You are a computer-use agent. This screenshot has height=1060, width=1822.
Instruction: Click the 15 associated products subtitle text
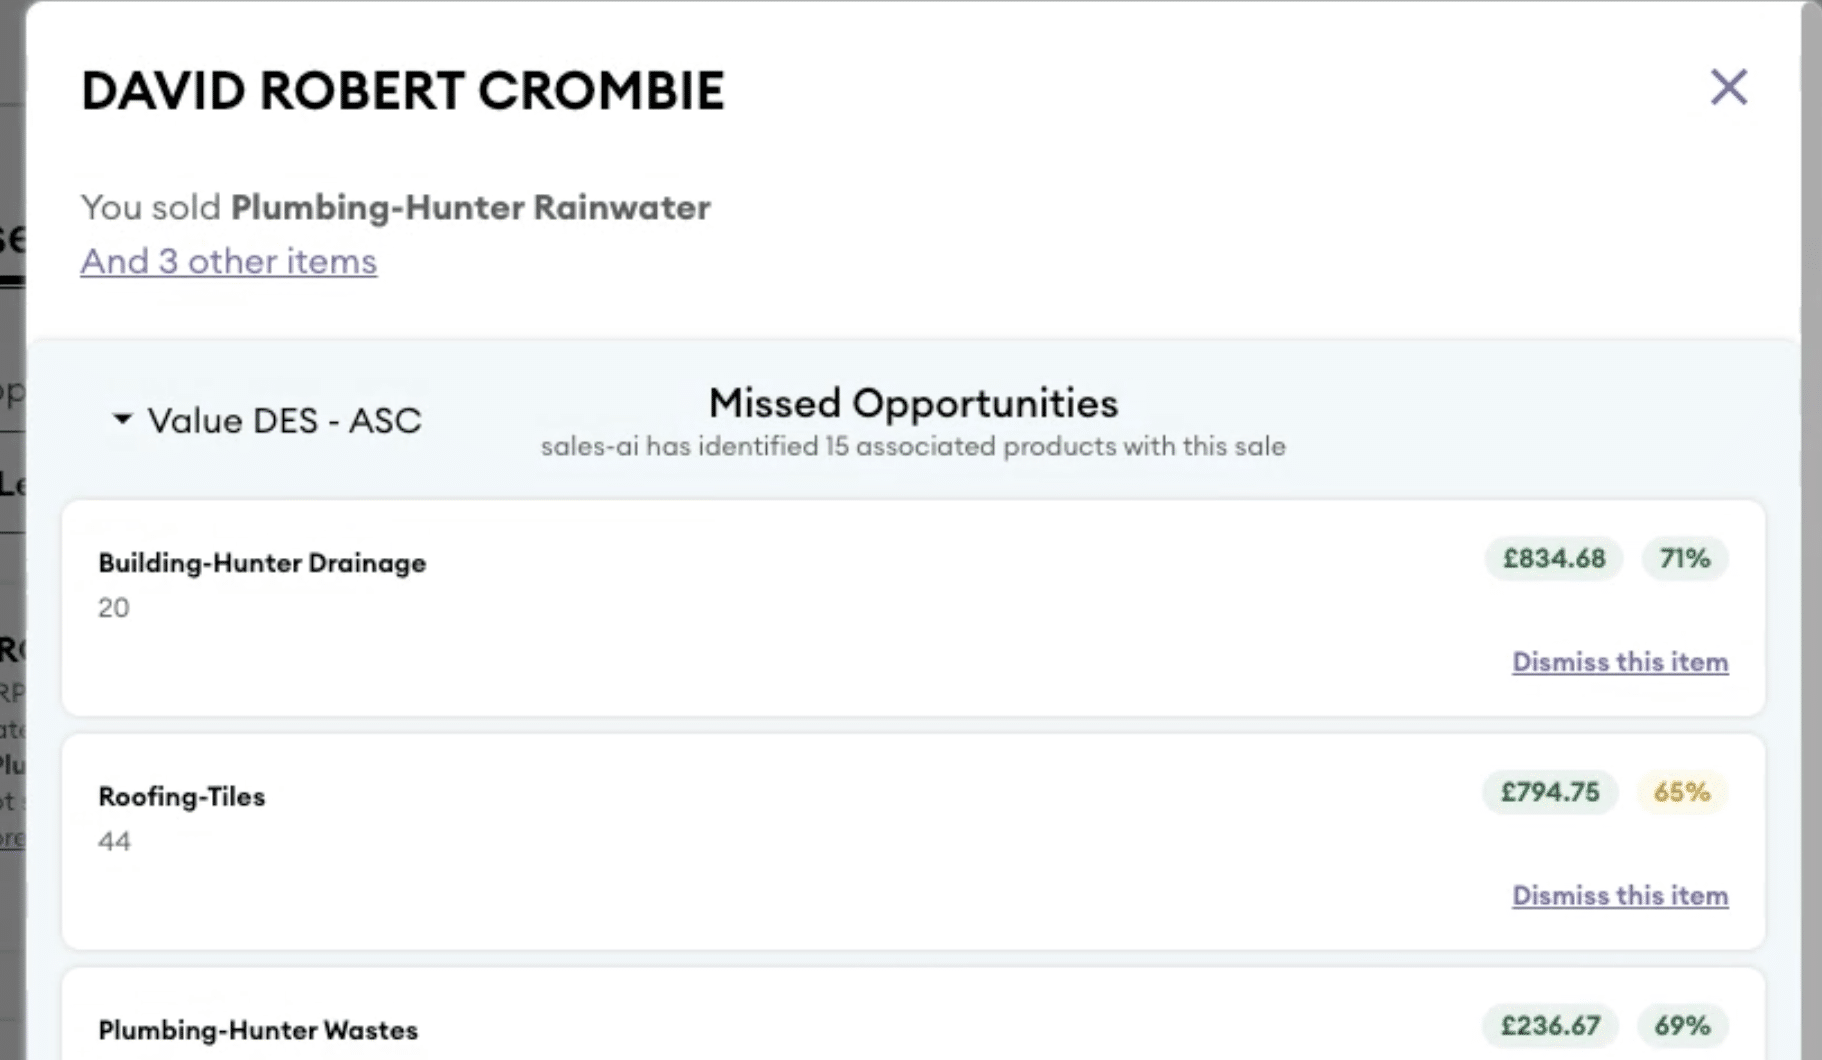[x=913, y=446]
